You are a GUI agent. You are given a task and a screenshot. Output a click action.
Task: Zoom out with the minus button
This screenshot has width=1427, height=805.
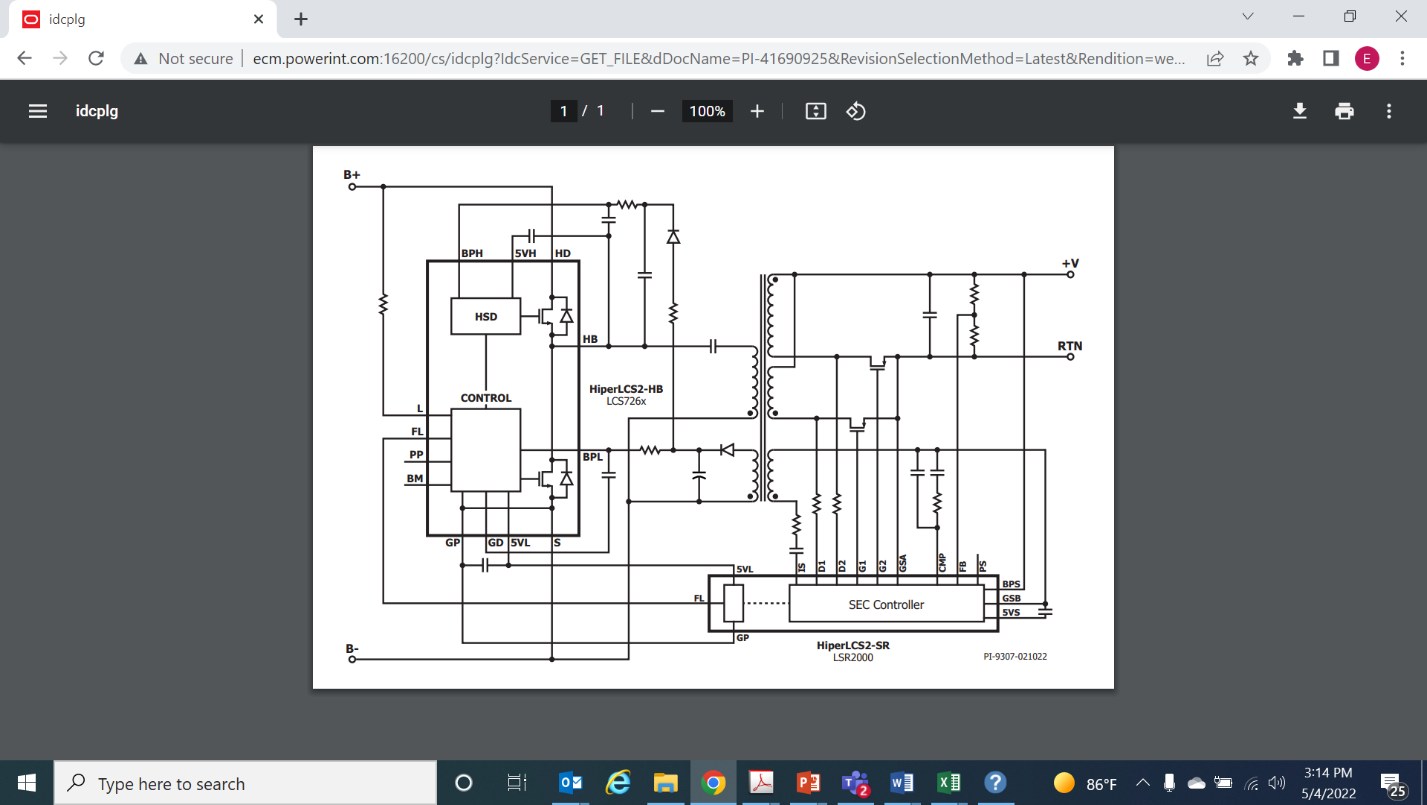click(x=657, y=111)
